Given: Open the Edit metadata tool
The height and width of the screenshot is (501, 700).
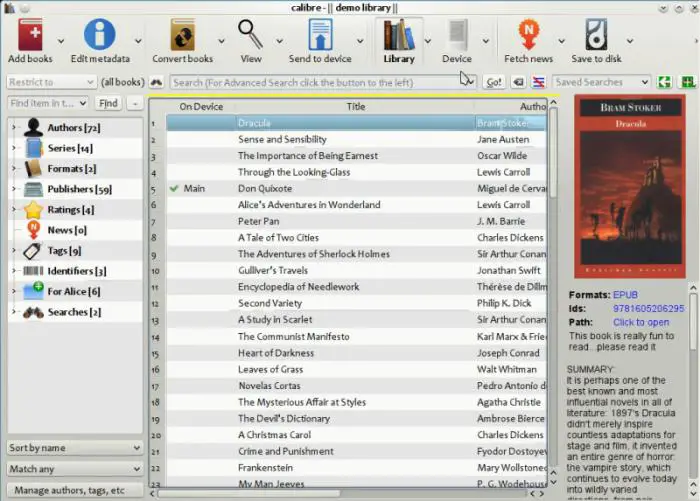Looking at the screenshot, I should pyautogui.click(x=100, y=34).
